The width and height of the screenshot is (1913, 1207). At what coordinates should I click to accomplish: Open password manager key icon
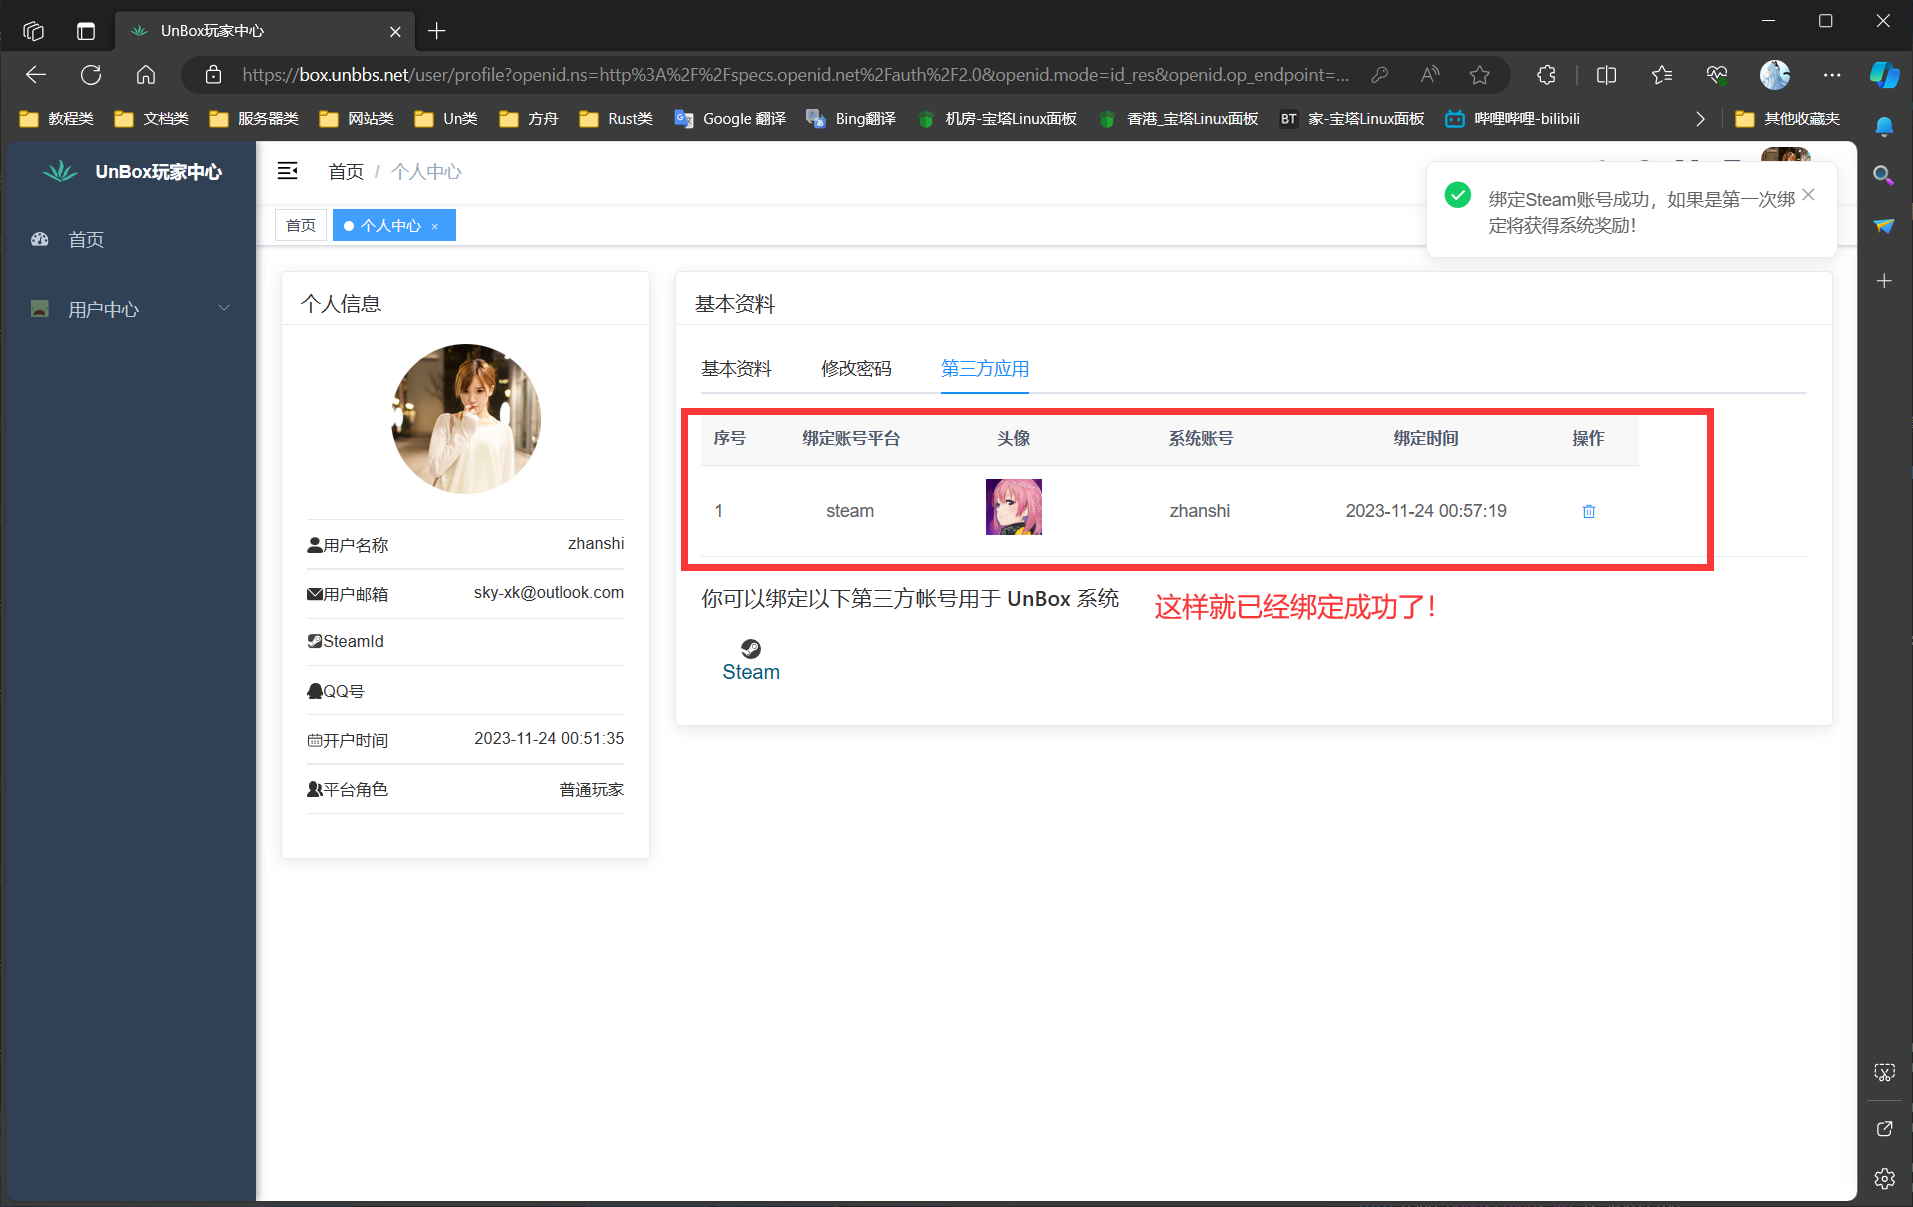point(1380,75)
